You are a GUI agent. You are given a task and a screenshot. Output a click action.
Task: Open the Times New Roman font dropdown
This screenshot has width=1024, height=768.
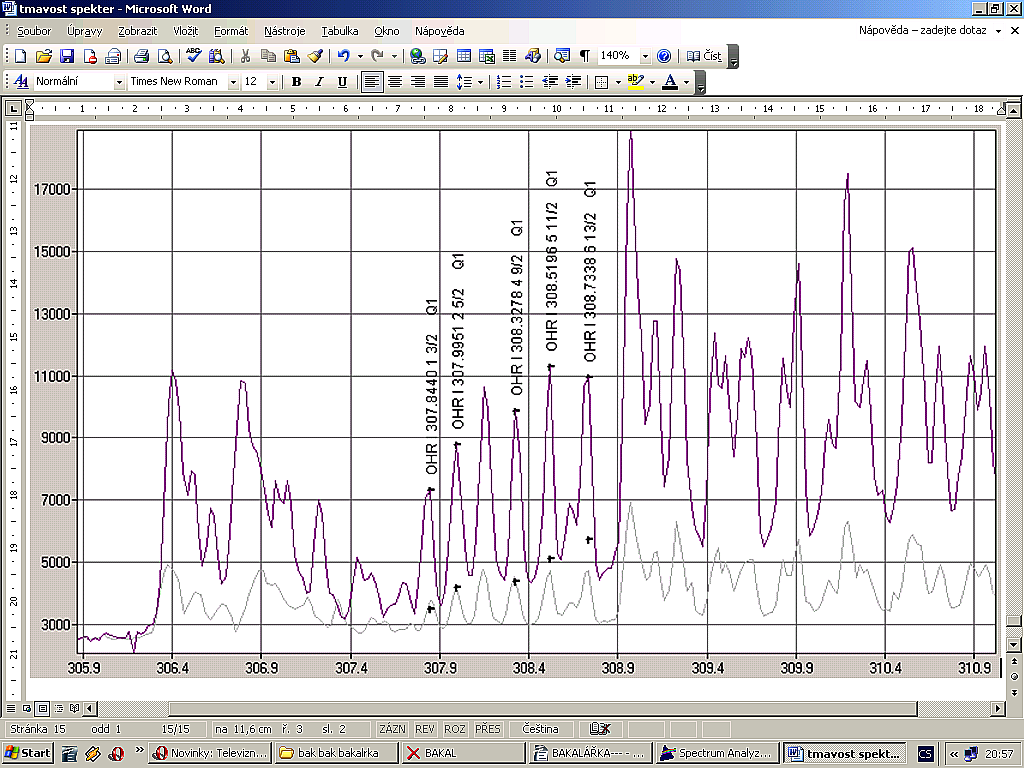pyautogui.click(x=232, y=82)
